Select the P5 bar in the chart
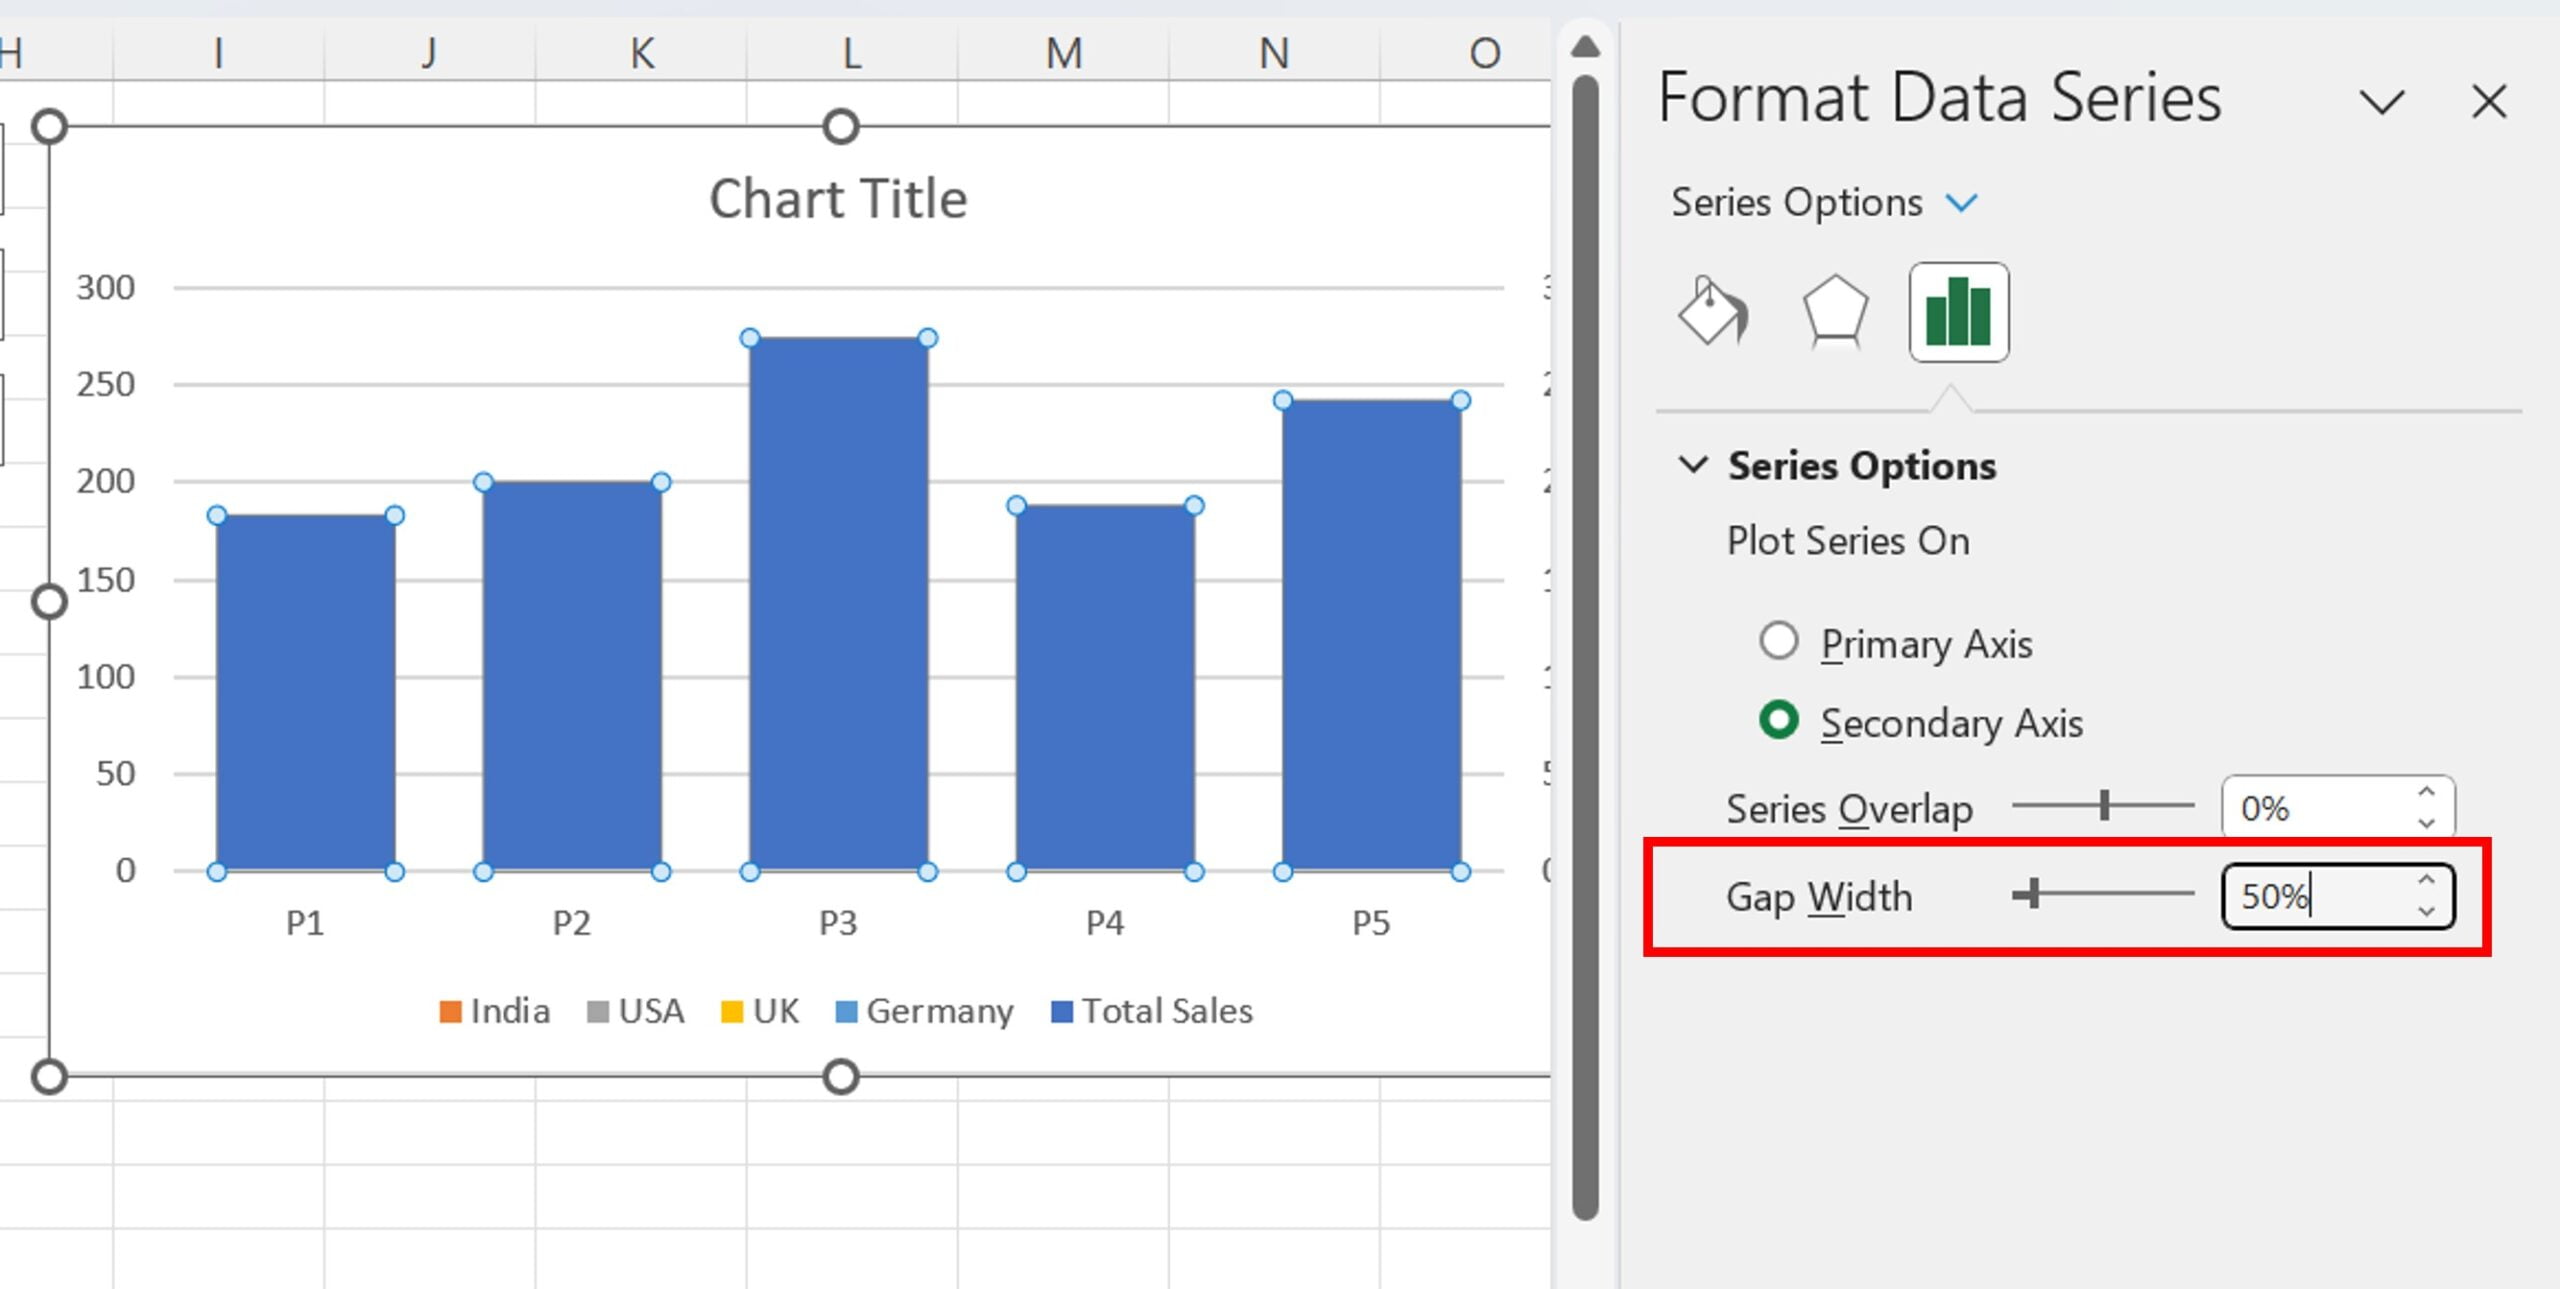 1371,635
